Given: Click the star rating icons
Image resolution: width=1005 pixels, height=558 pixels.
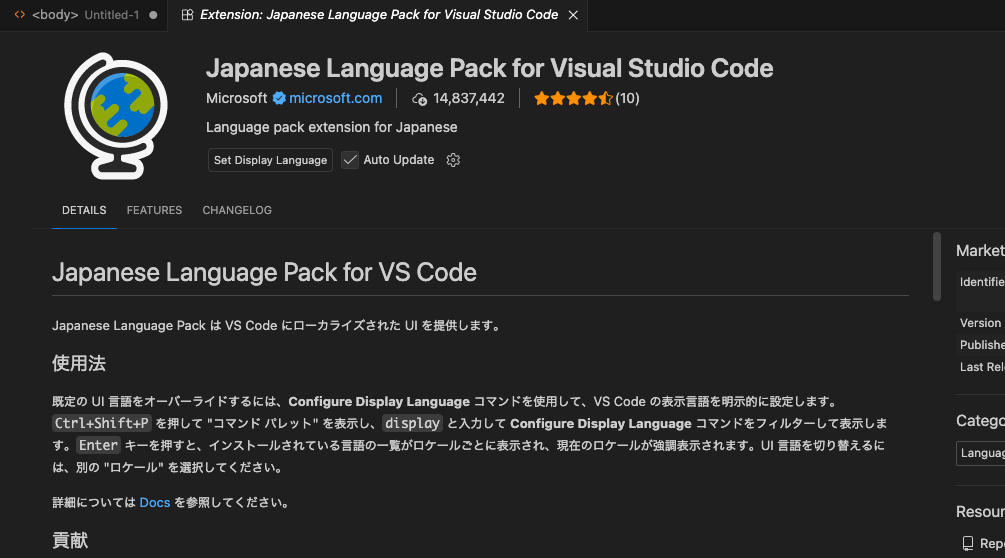Looking at the screenshot, I should point(573,99).
